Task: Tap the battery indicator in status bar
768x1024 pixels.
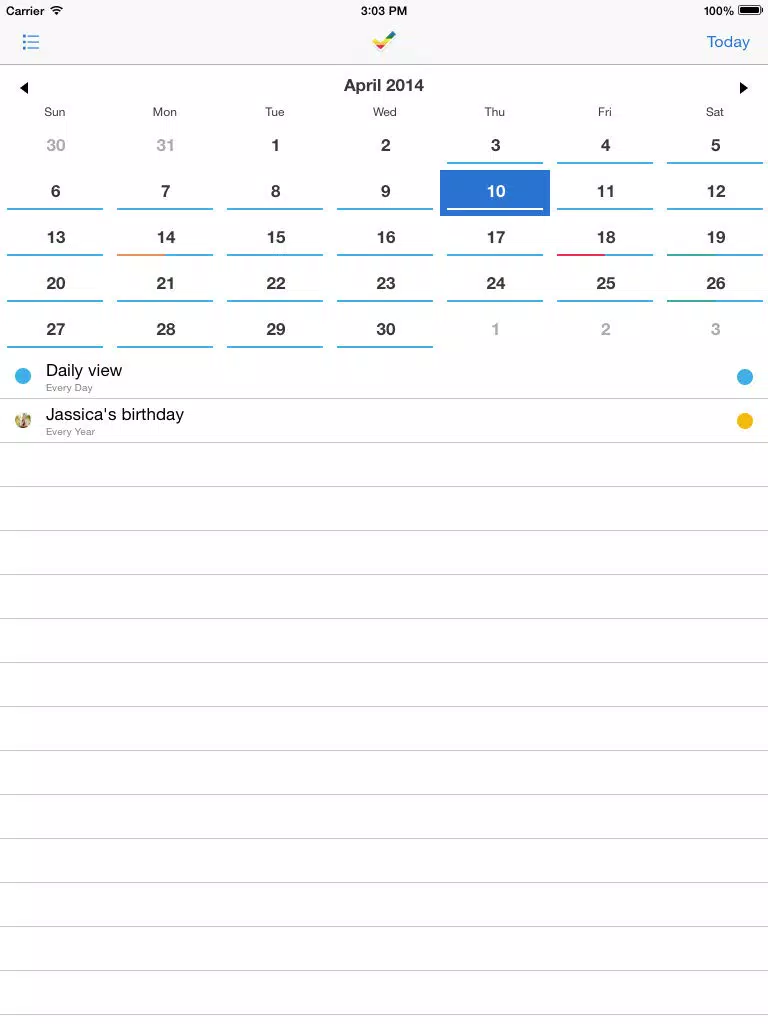Action: 750,10
